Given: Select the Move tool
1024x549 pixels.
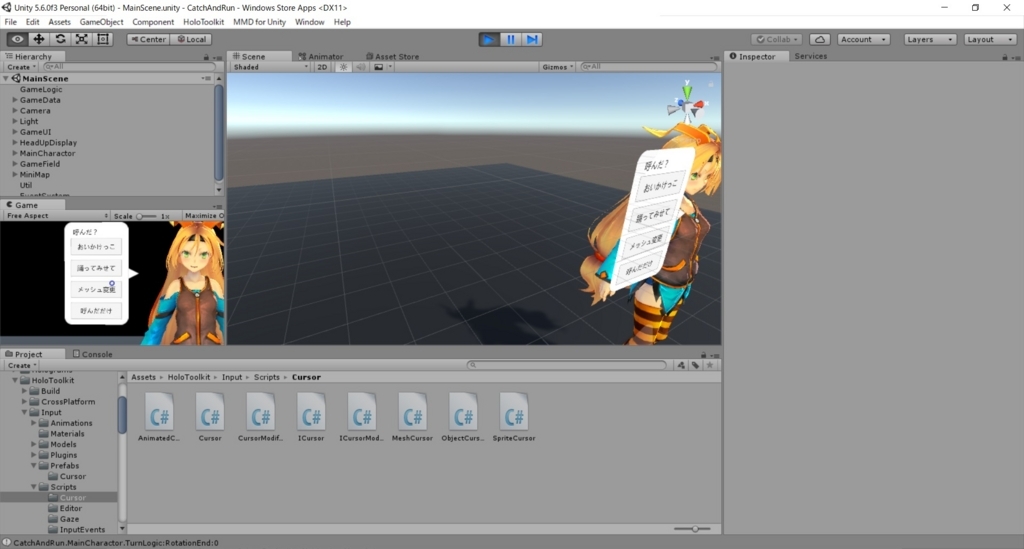Looking at the screenshot, I should [x=39, y=39].
